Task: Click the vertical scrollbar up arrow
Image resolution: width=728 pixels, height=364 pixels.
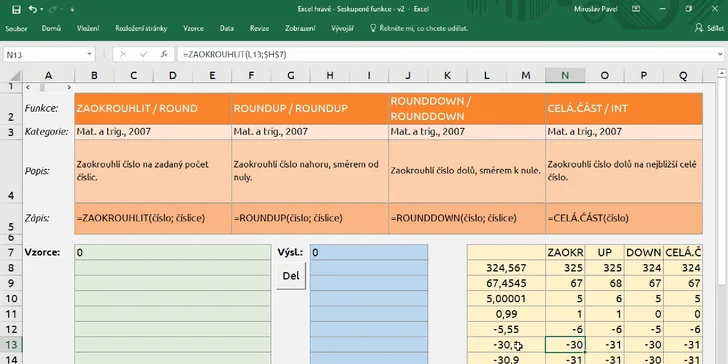Action: (x=722, y=74)
